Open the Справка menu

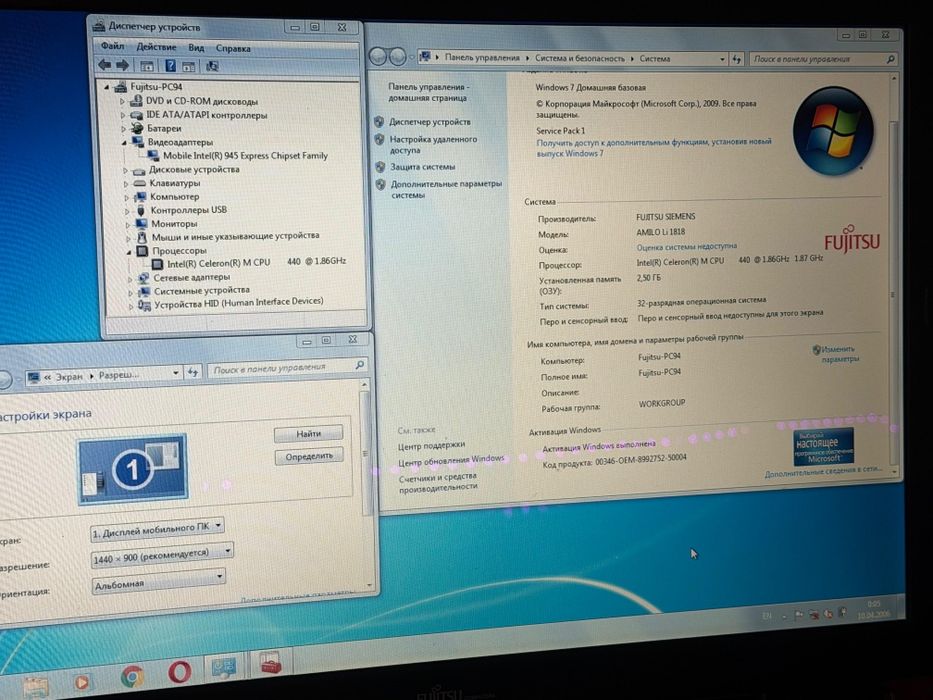pyautogui.click(x=233, y=48)
